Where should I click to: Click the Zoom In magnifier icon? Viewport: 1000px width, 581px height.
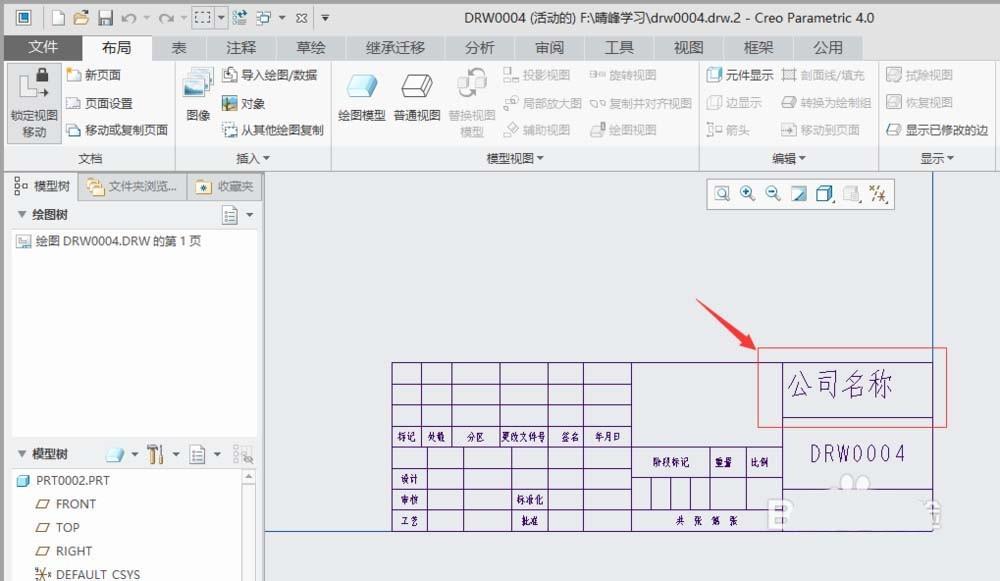click(x=747, y=194)
